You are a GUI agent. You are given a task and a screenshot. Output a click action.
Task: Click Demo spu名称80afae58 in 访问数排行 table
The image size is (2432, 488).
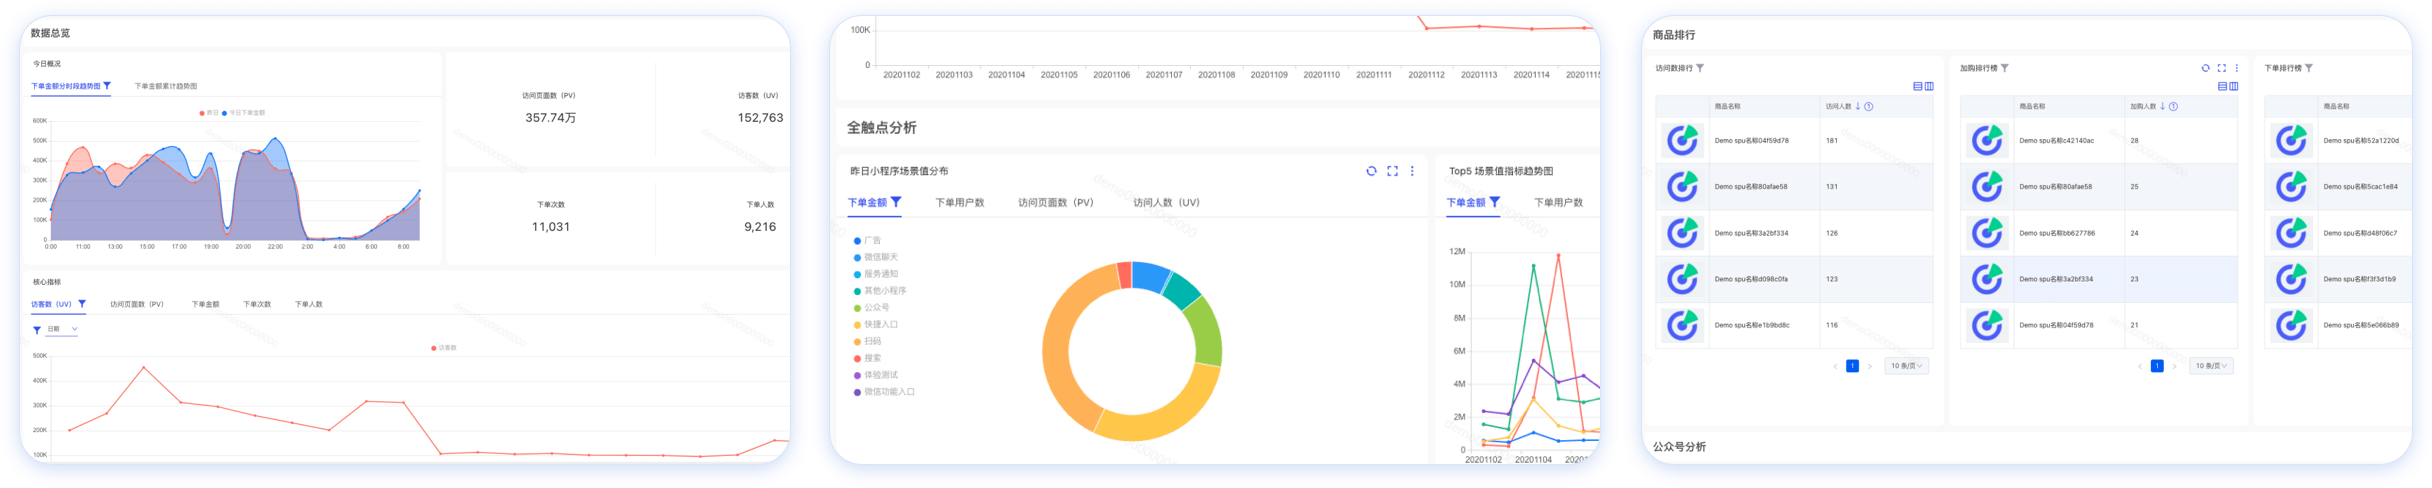[1751, 186]
